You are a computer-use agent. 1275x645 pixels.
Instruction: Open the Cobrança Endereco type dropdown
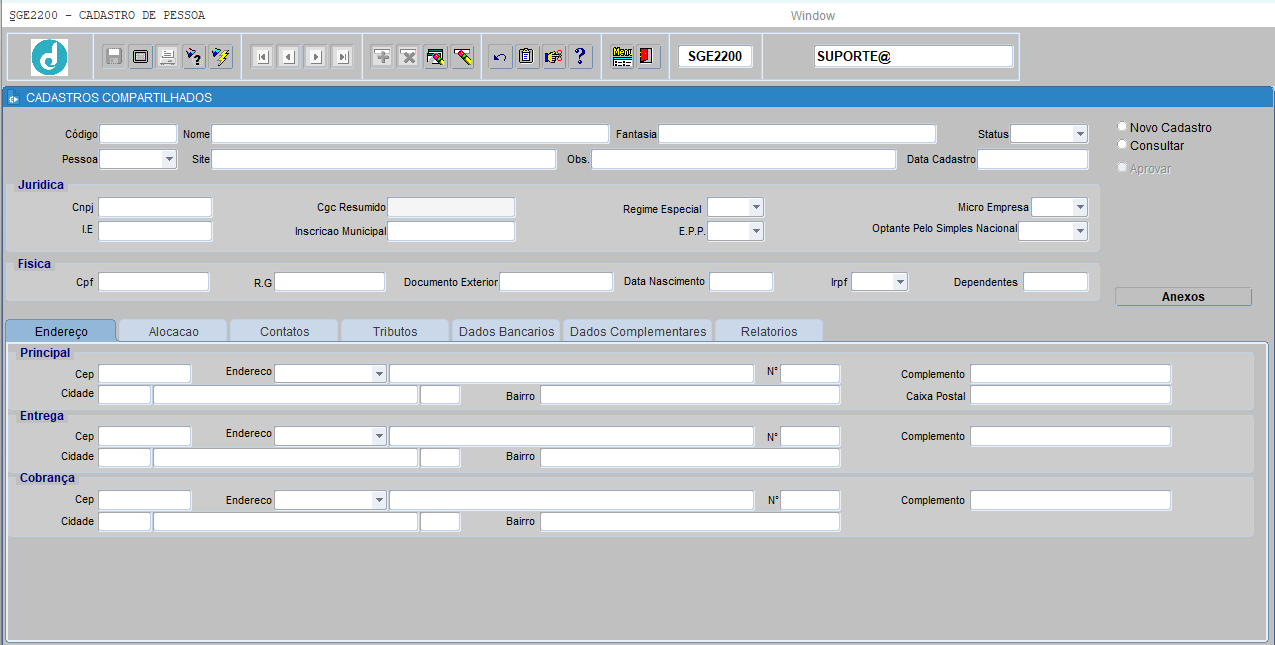pyautogui.click(x=379, y=500)
